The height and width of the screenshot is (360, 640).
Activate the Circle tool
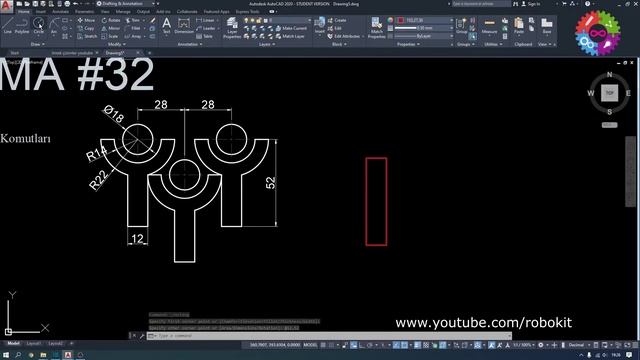(38, 25)
